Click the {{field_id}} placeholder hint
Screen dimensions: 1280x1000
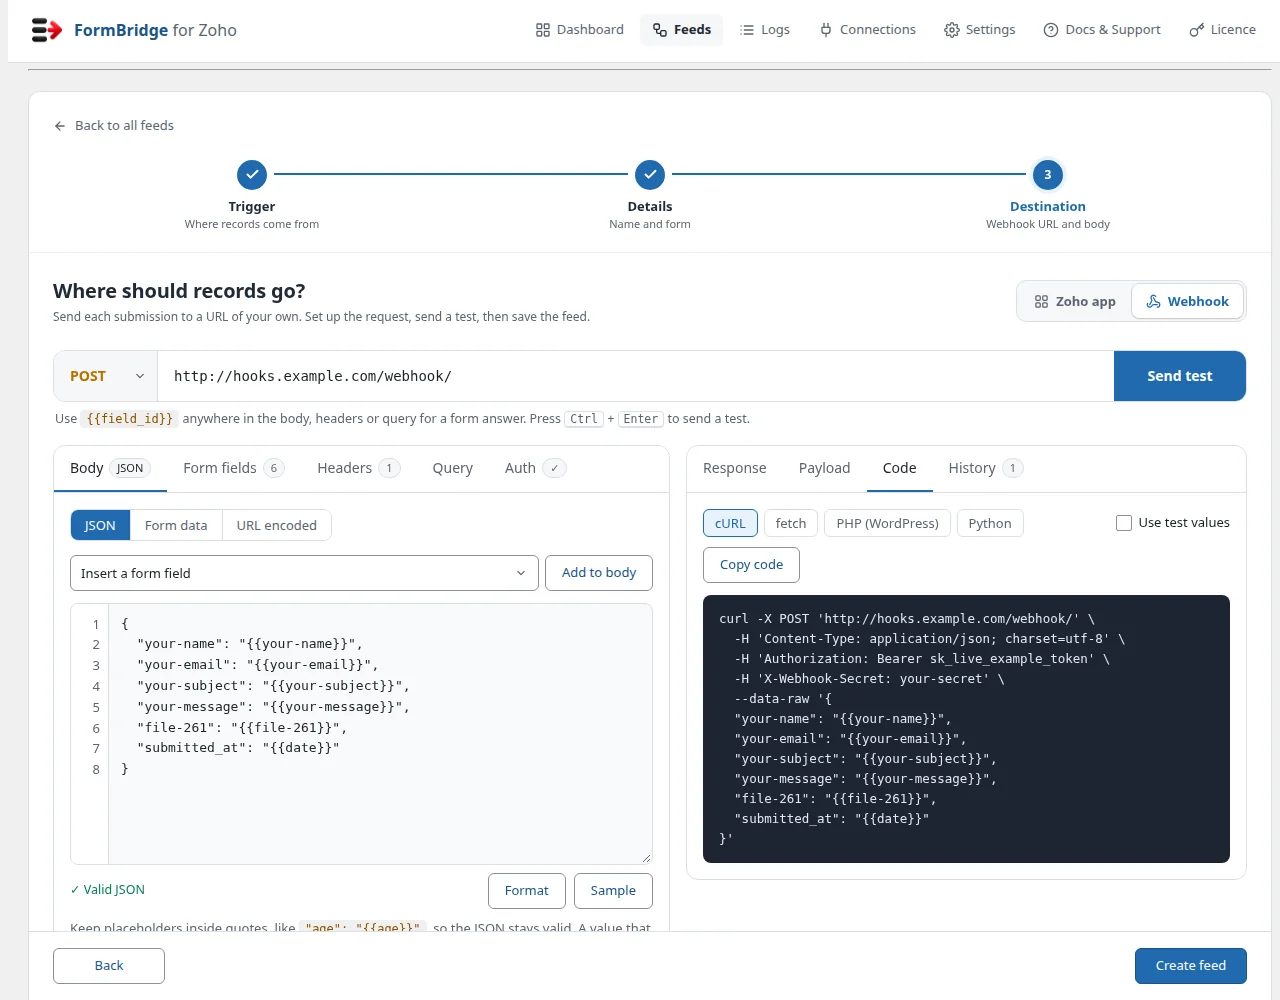[x=130, y=419]
